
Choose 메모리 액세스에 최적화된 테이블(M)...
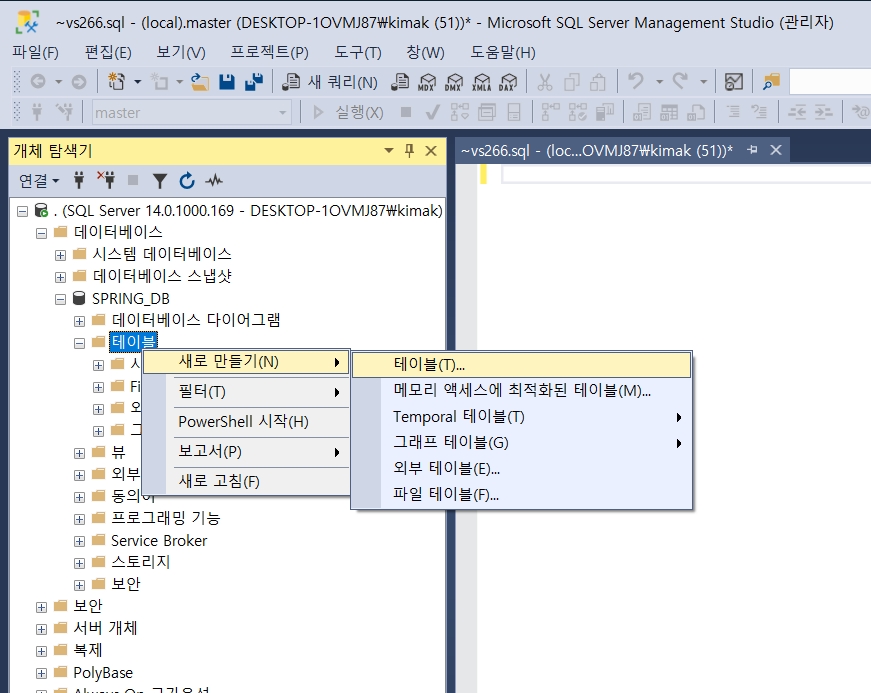(522, 390)
